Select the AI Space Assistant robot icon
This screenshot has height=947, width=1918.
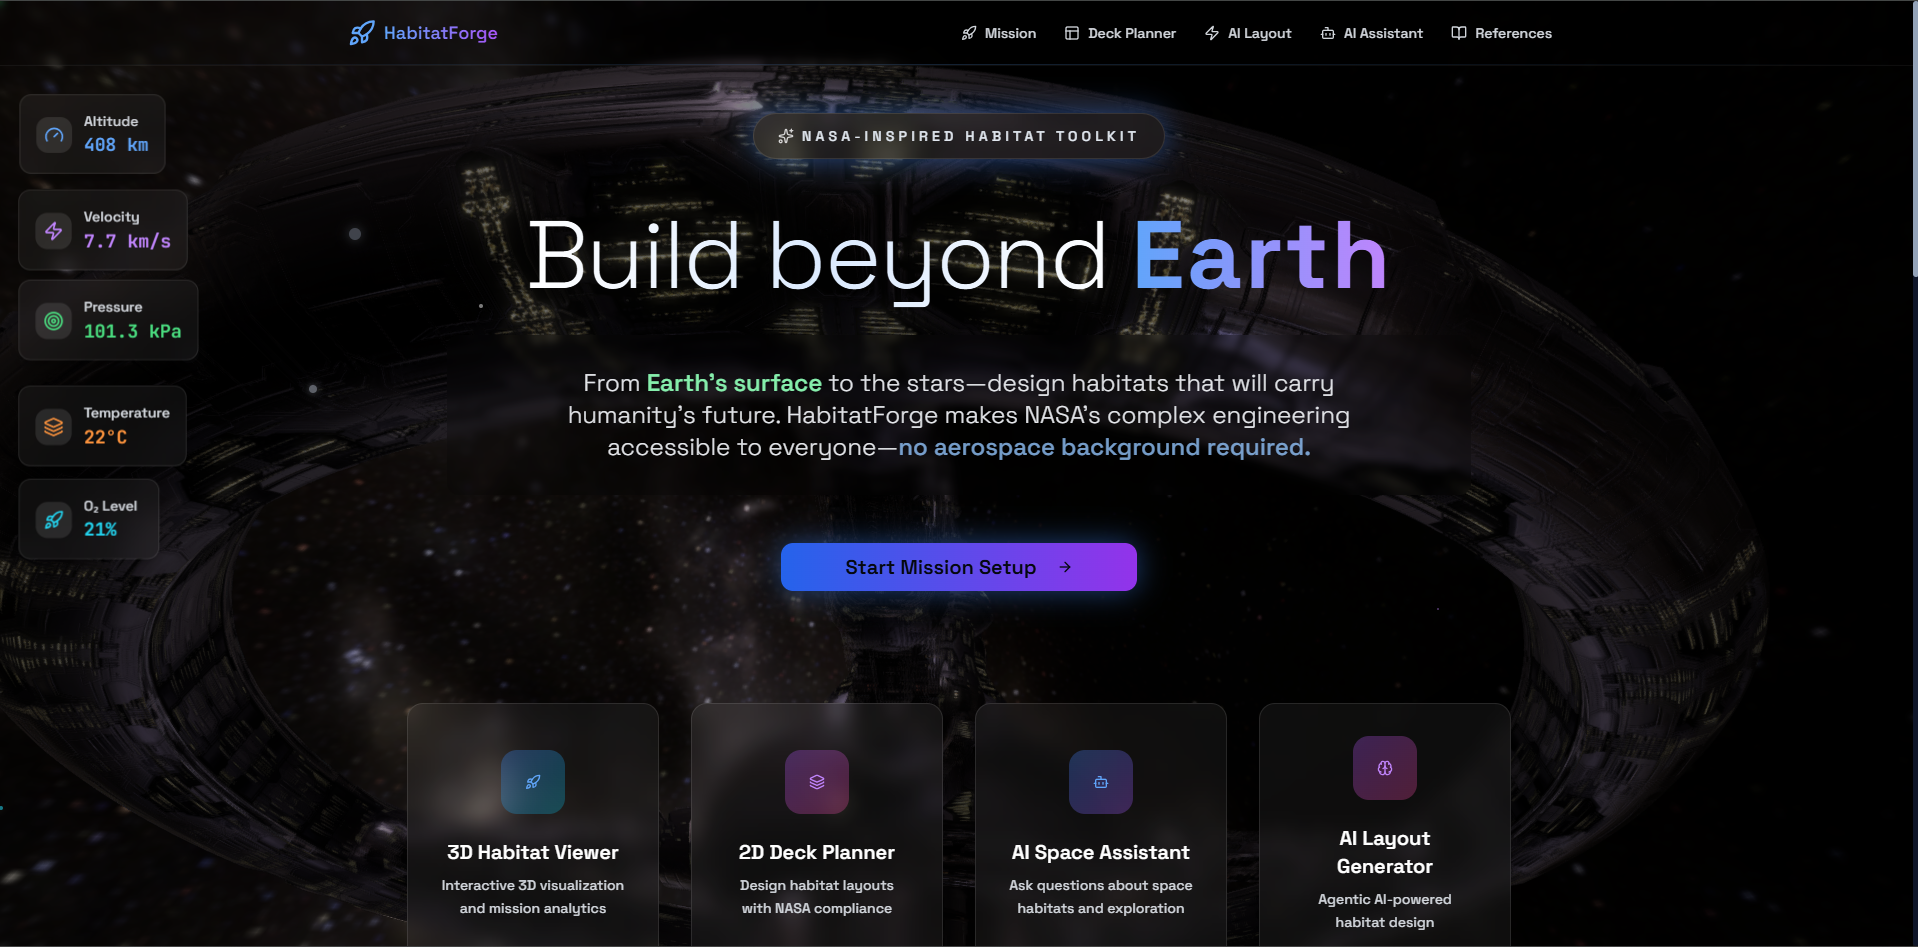[x=1101, y=782]
